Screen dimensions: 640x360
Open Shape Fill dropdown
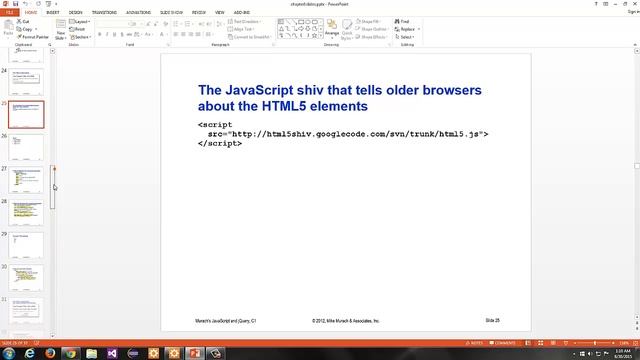pos(369,21)
